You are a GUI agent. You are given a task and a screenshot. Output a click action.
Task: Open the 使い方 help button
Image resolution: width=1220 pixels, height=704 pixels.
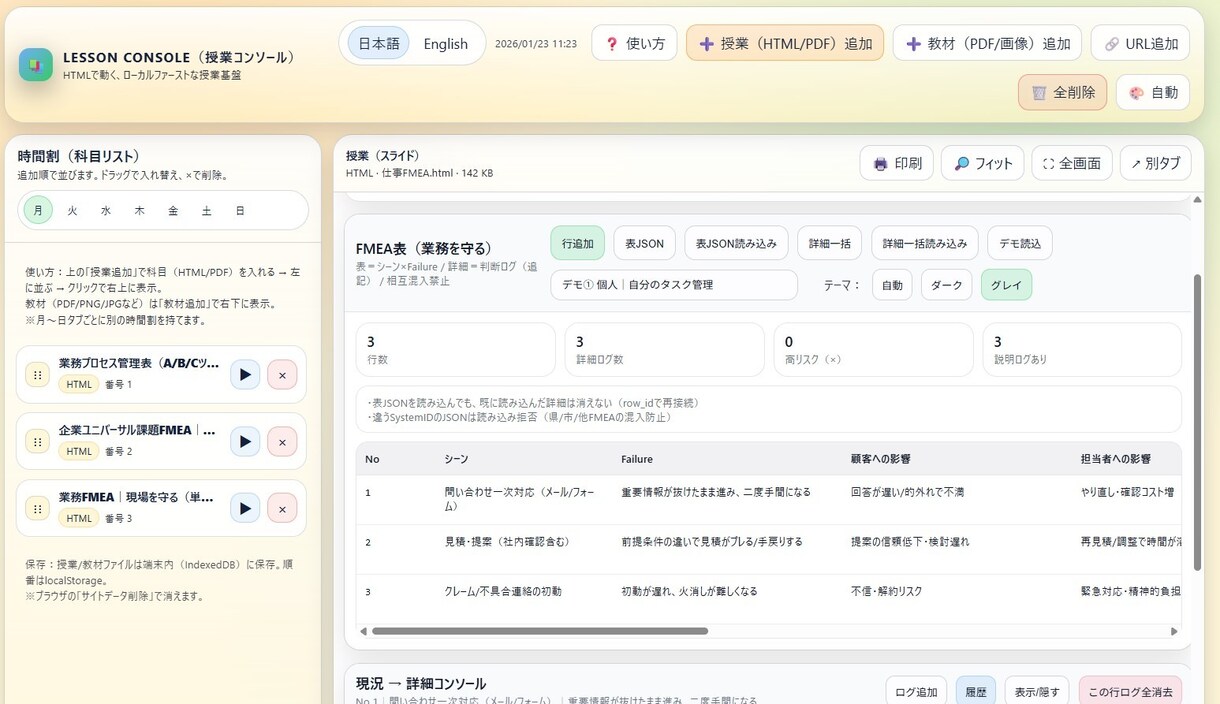pos(634,43)
